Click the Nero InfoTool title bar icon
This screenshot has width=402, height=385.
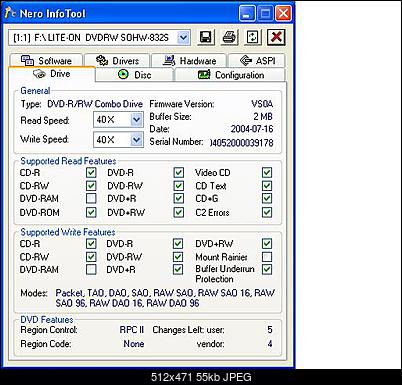coord(11,13)
